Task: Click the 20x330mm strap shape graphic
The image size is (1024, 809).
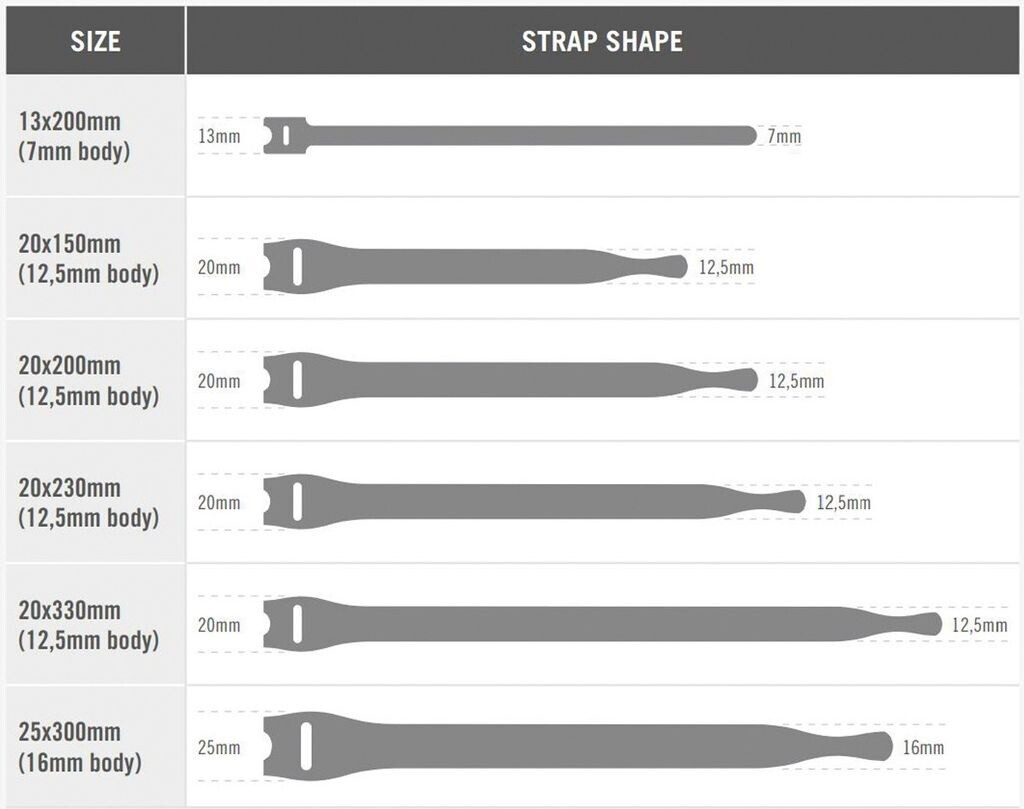Action: 600,624
